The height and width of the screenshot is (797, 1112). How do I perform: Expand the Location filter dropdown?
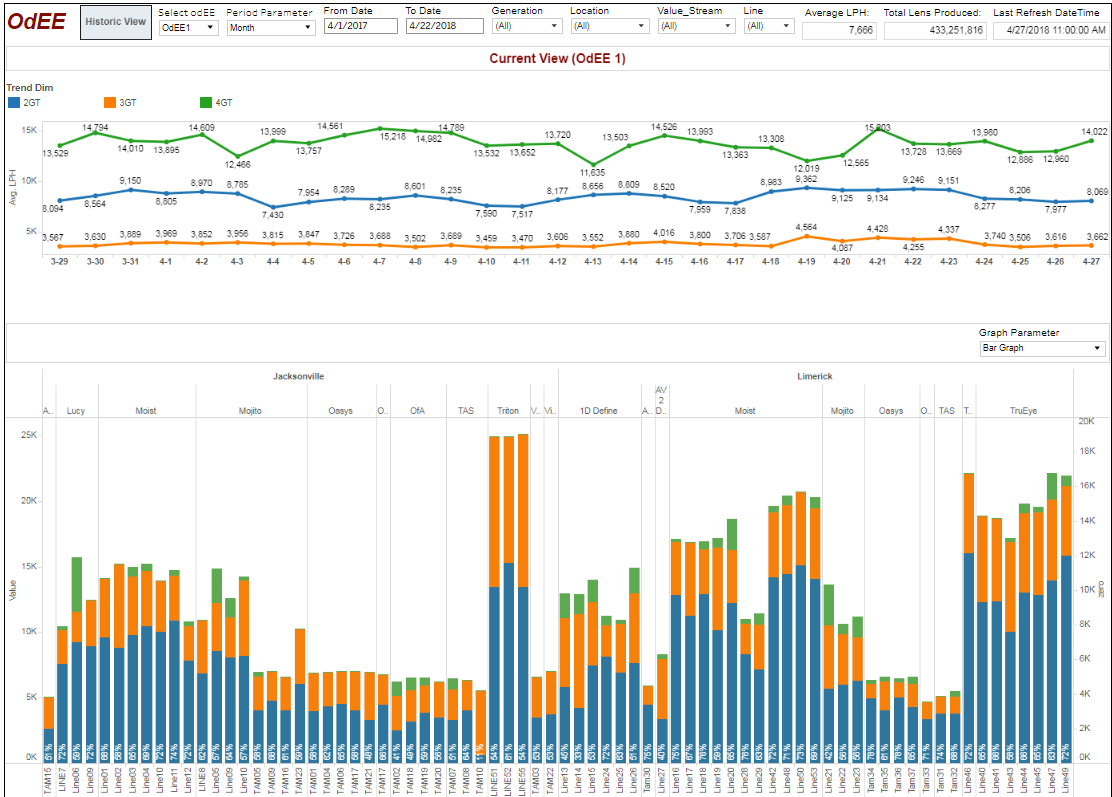tap(610, 26)
